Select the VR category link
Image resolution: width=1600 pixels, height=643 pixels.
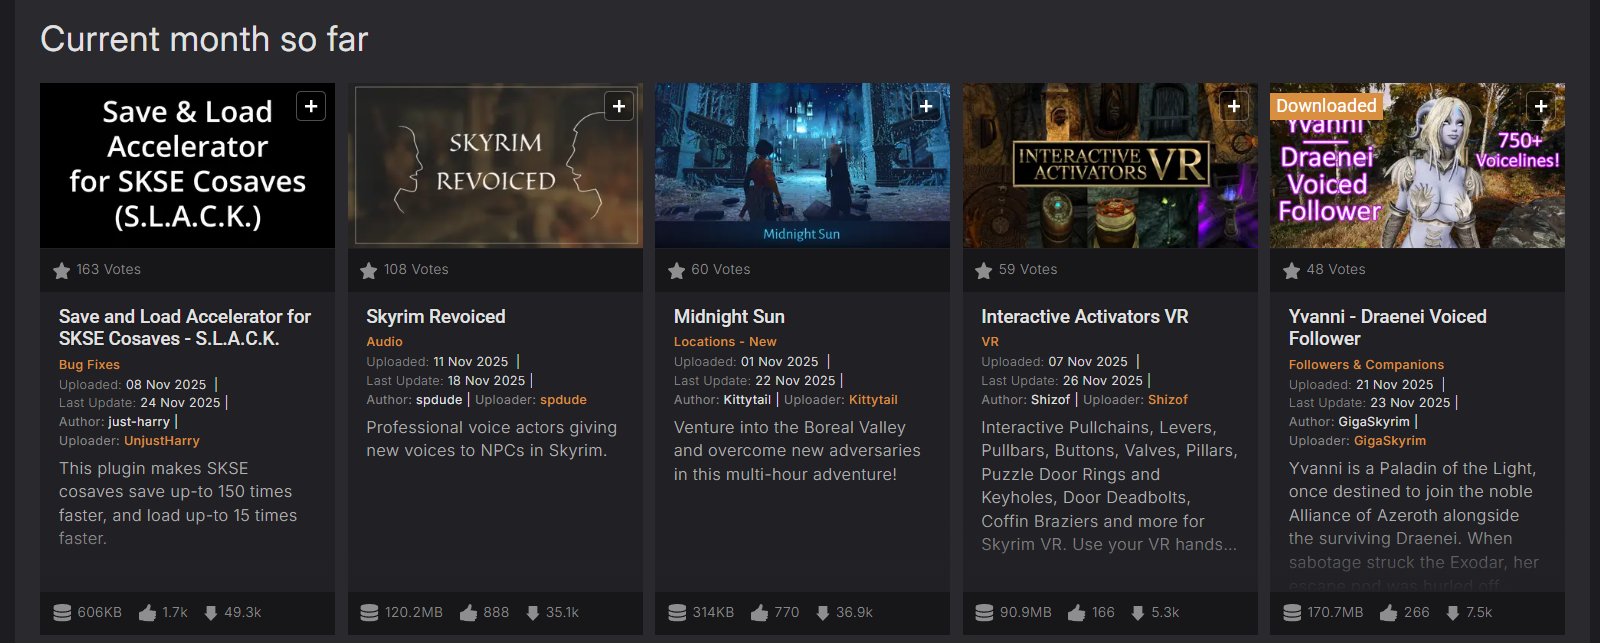(990, 342)
